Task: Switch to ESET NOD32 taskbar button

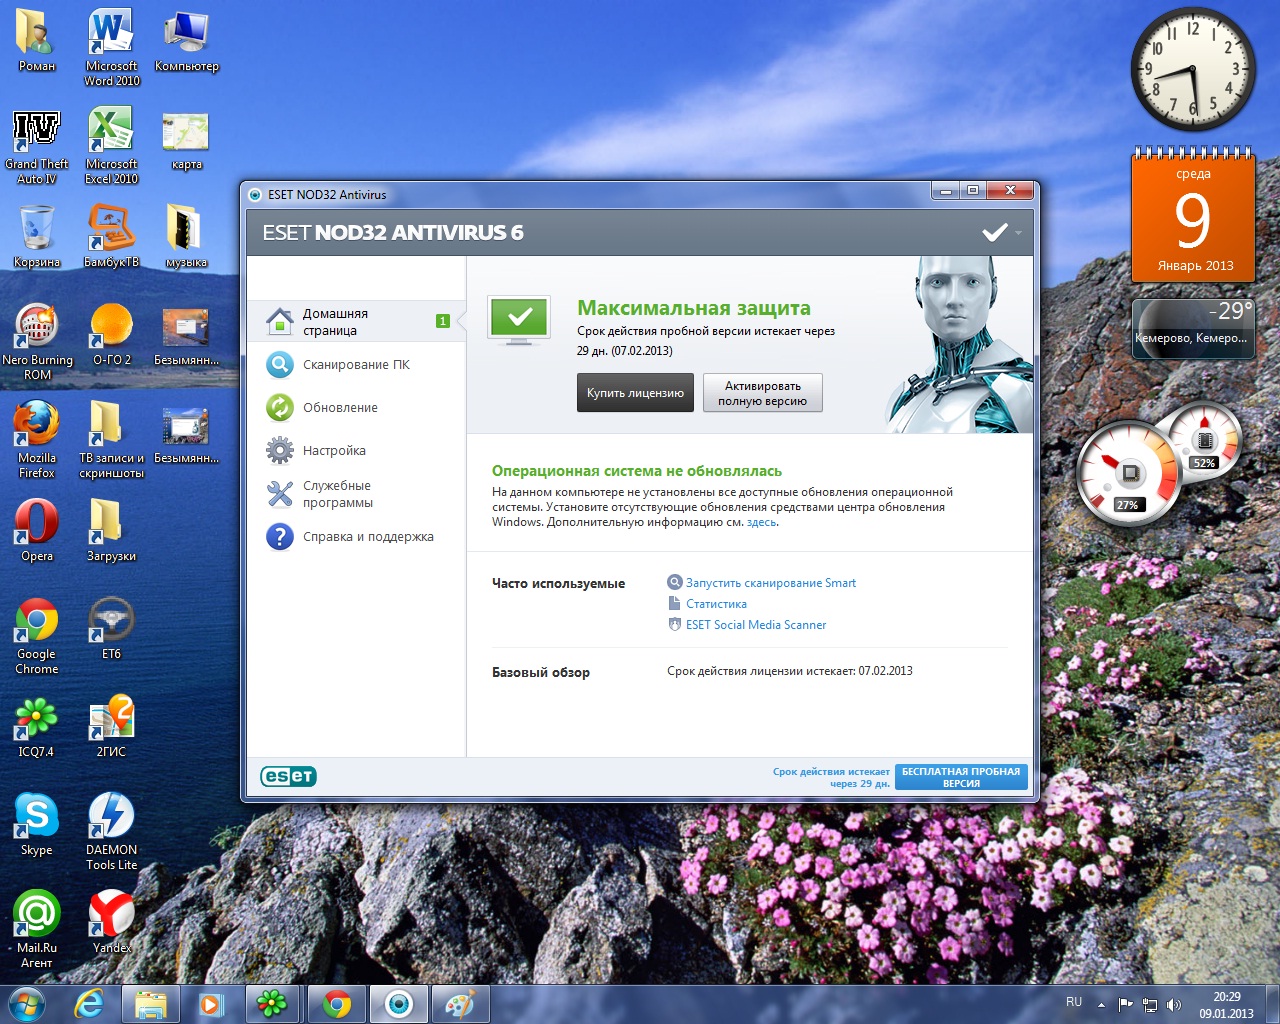Action: click(399, 1004)
